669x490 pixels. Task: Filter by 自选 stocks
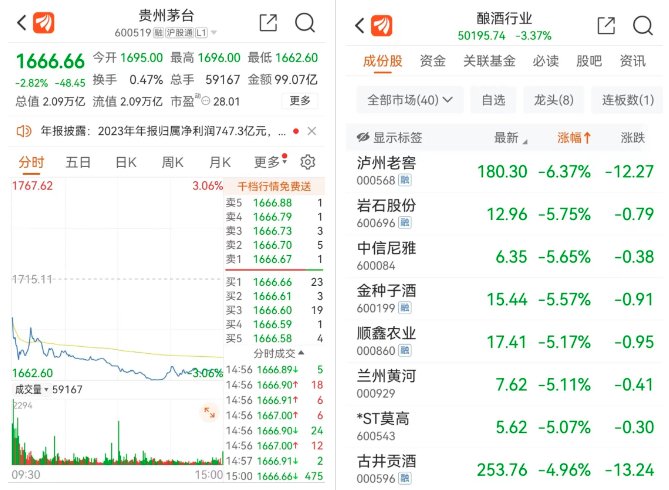tap(493, 100)
